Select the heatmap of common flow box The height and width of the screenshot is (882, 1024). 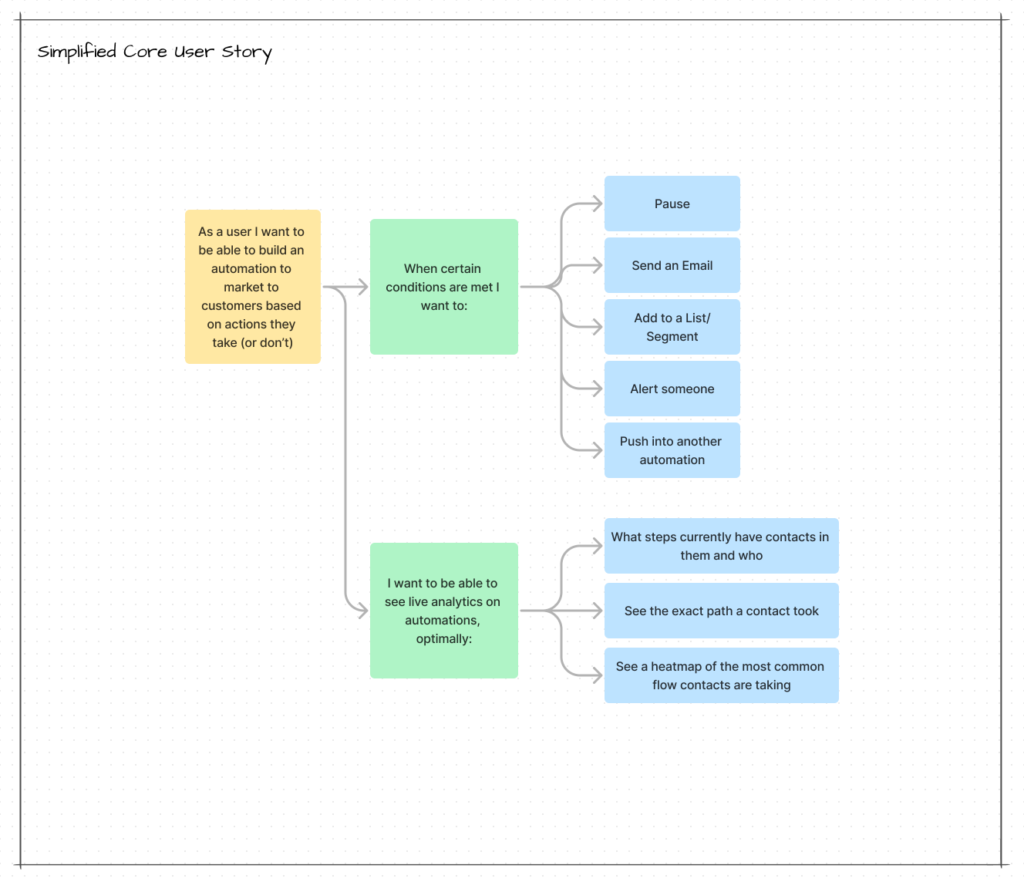pyautogui.click(x=721, y=675)
